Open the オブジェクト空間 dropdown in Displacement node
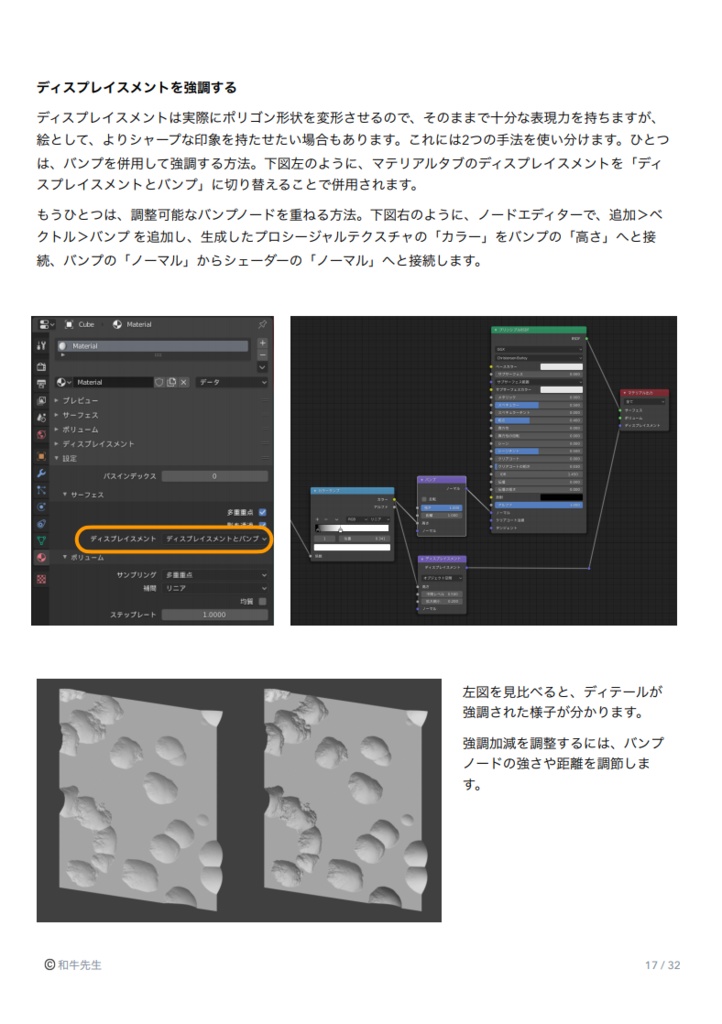This screenshot has width=722, height=1024. 443,578
